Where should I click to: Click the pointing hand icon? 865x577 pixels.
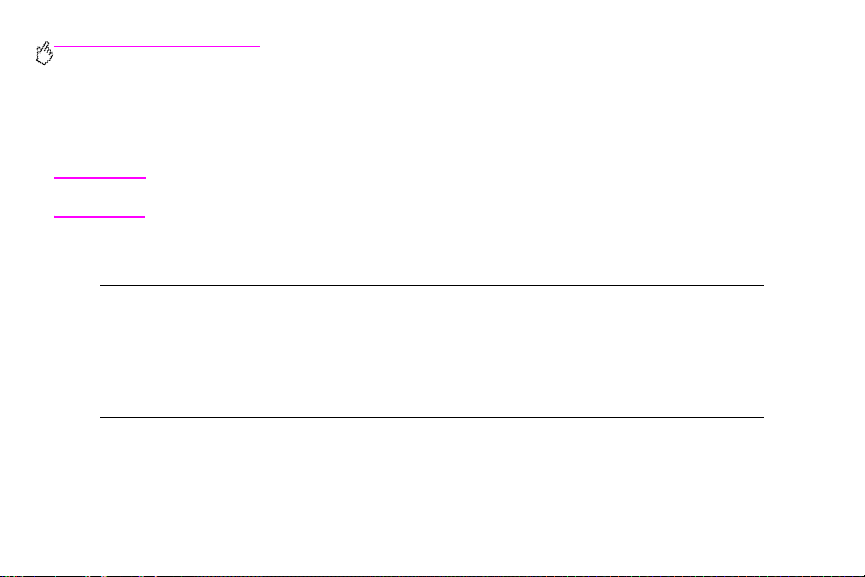(x=44, y=53)
